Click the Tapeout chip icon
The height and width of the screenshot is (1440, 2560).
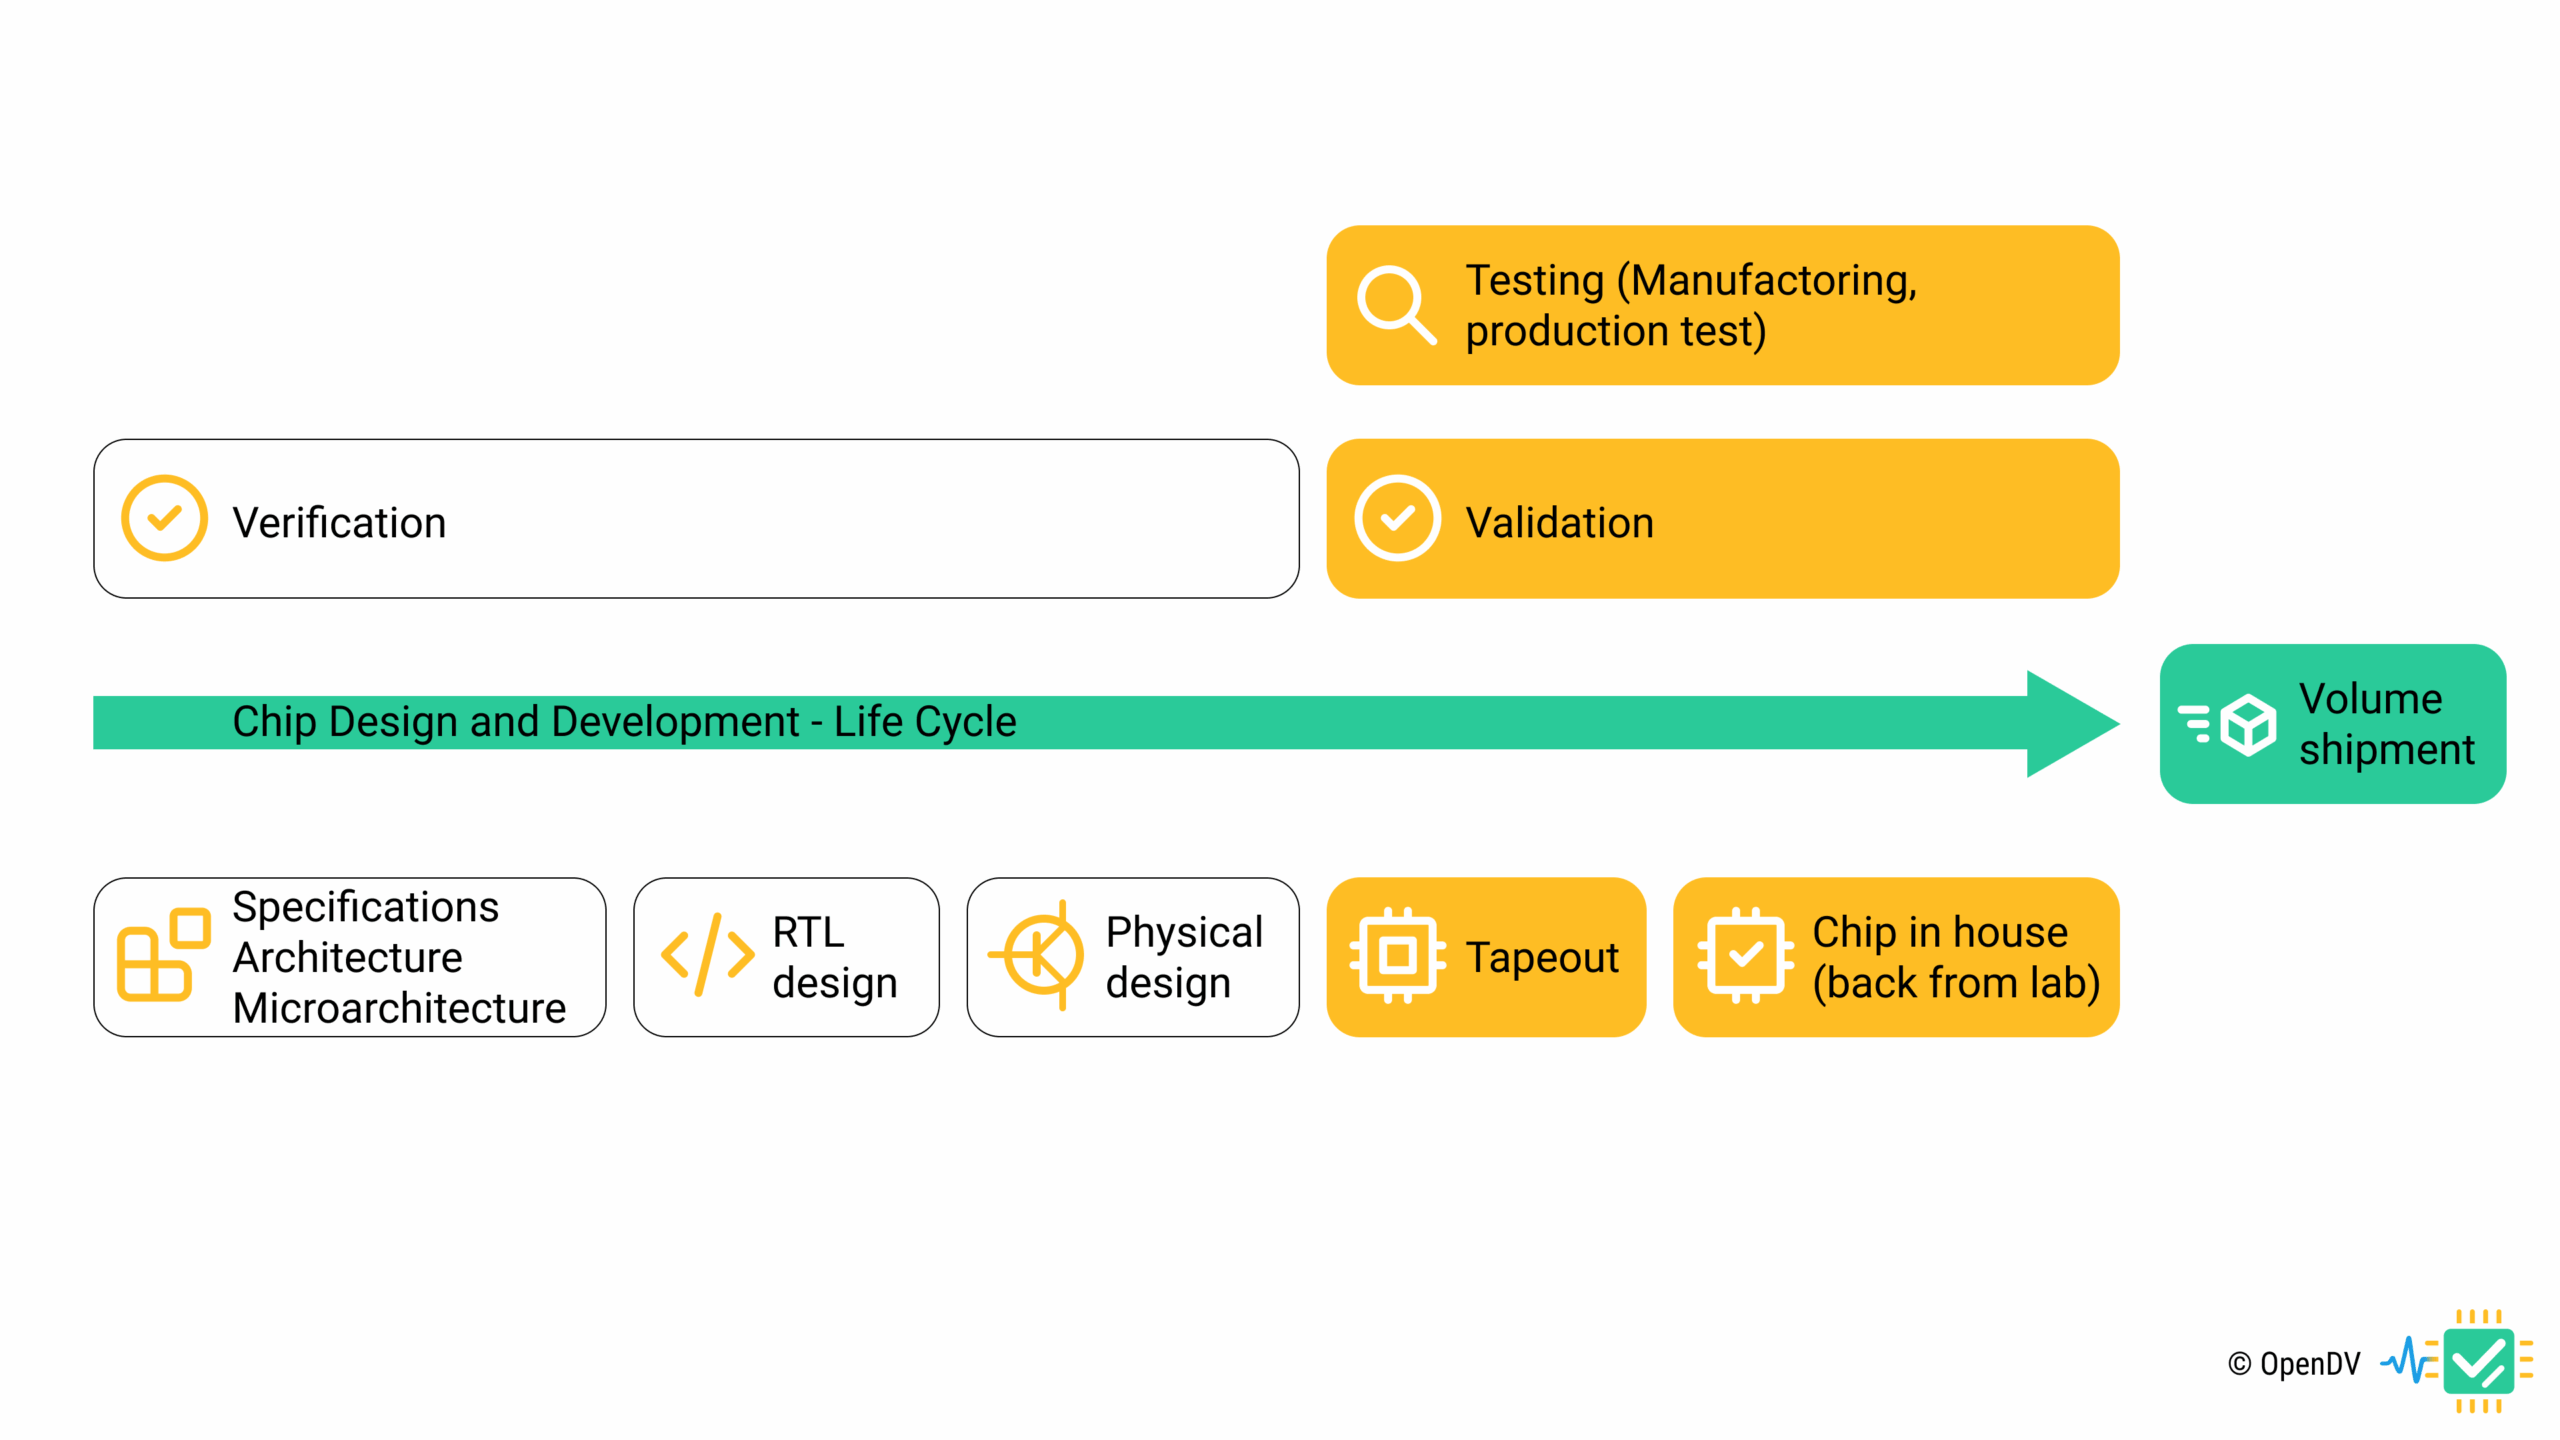point(1397,955)
